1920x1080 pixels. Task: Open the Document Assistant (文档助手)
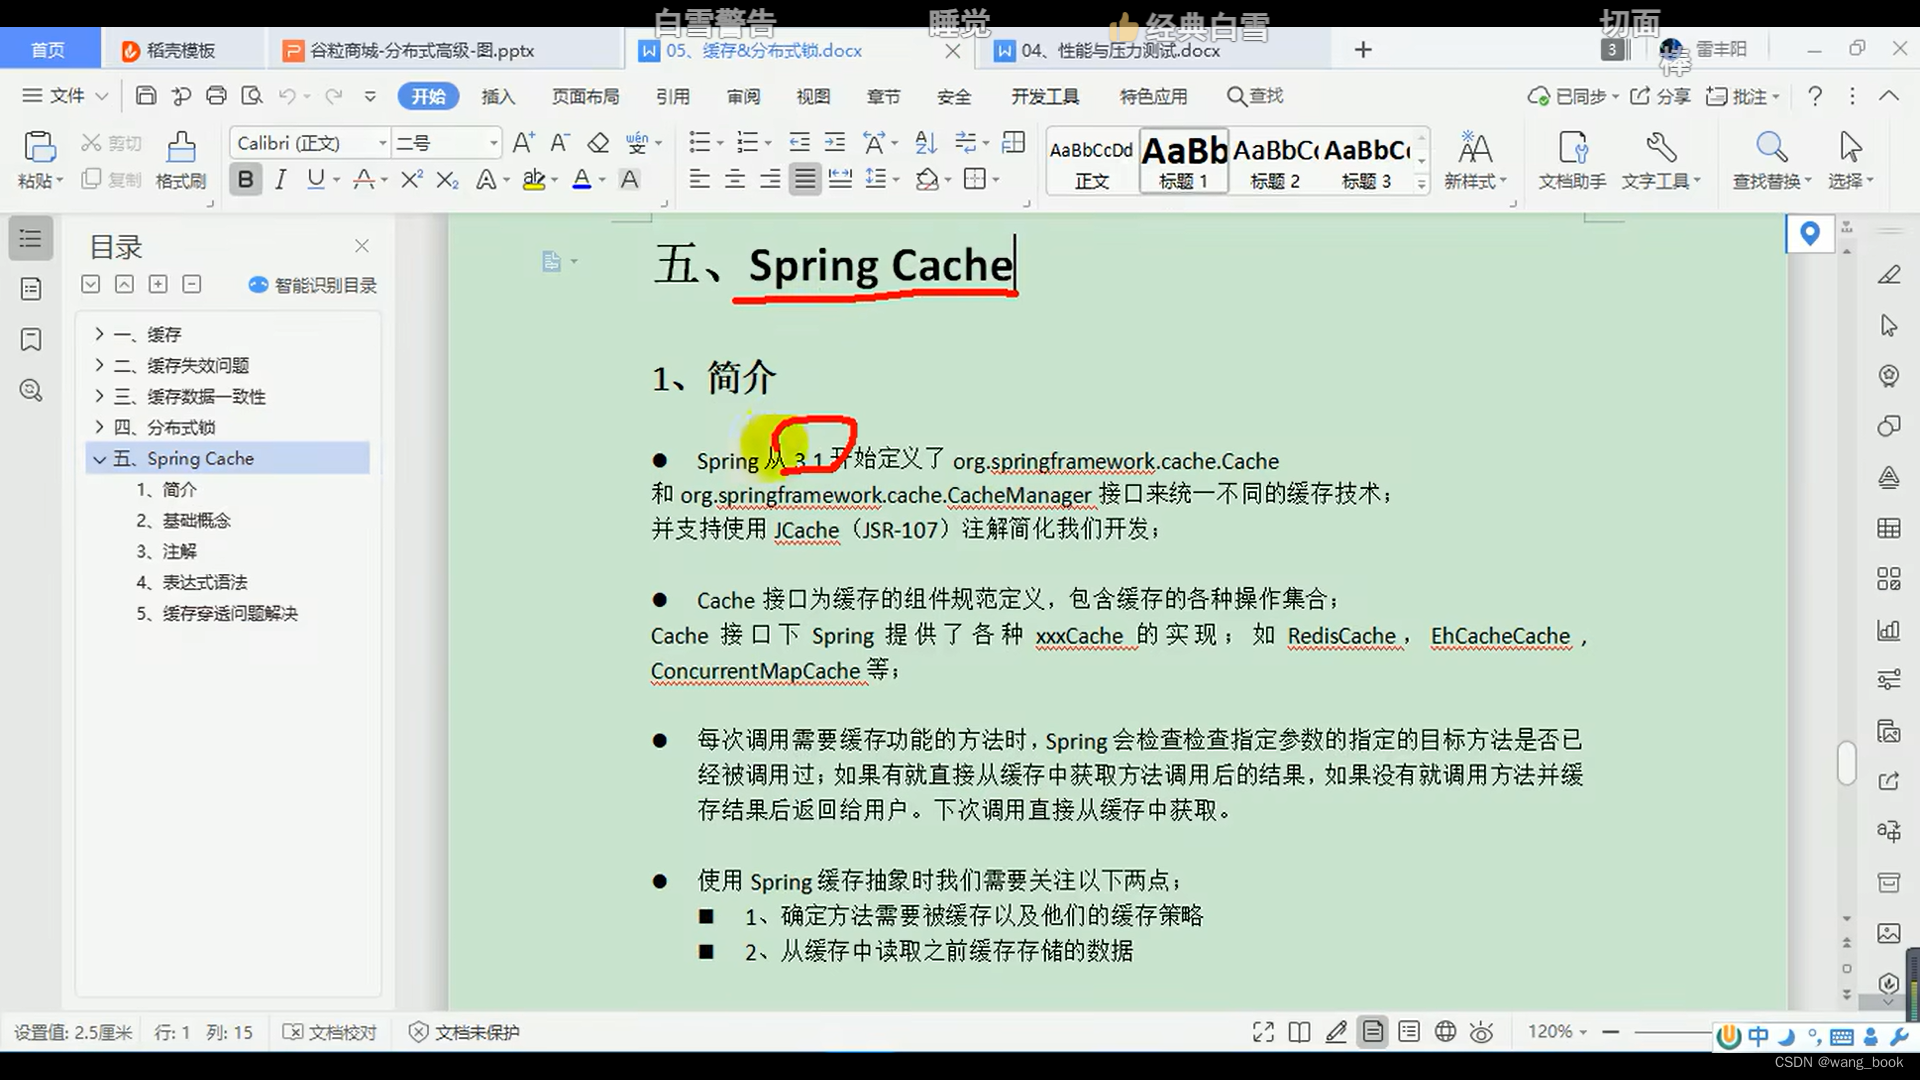tap(1572, 160)
